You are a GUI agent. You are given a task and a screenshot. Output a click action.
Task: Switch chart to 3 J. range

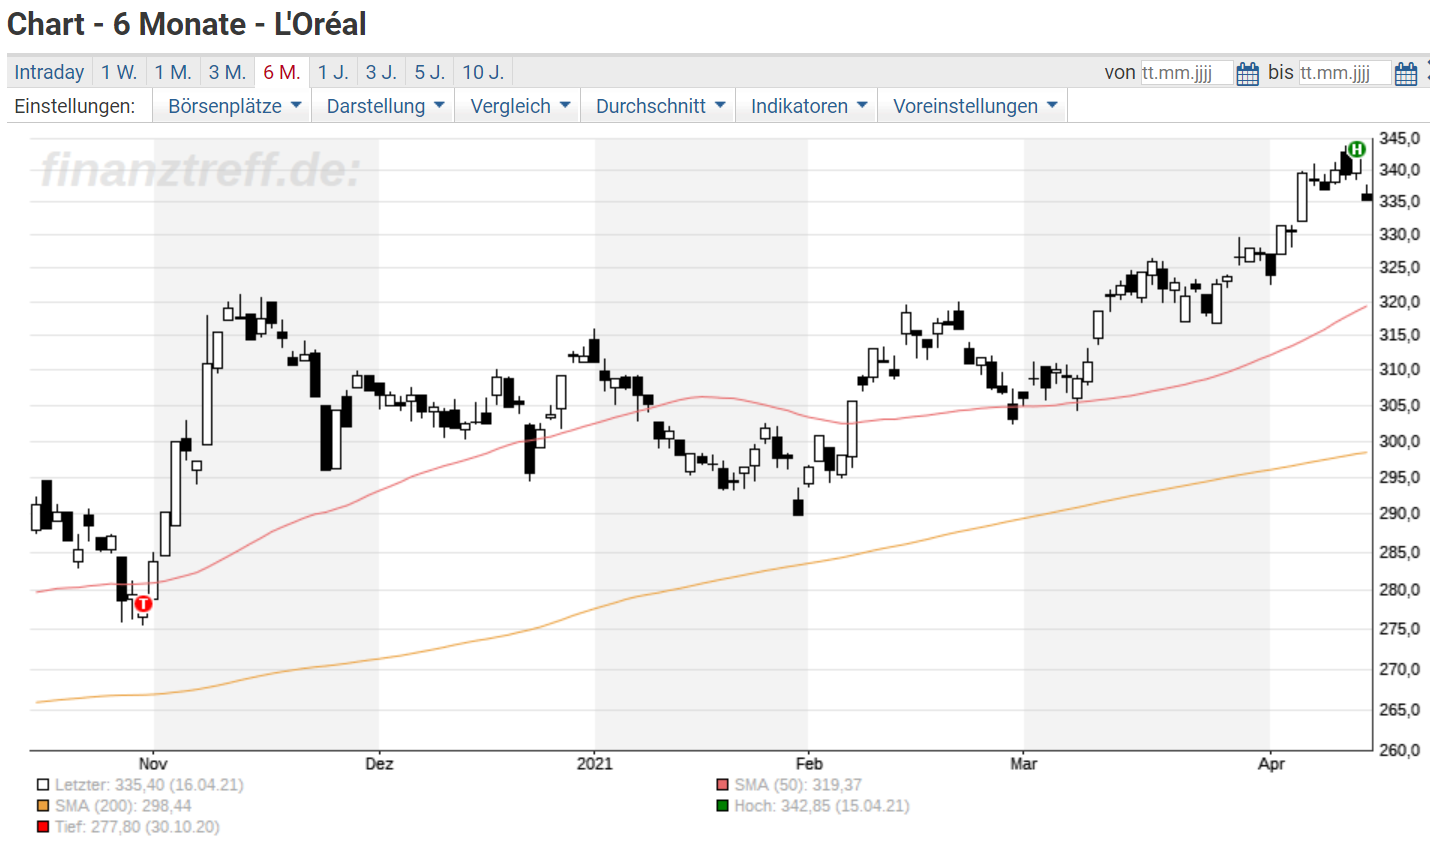[381, 72]
